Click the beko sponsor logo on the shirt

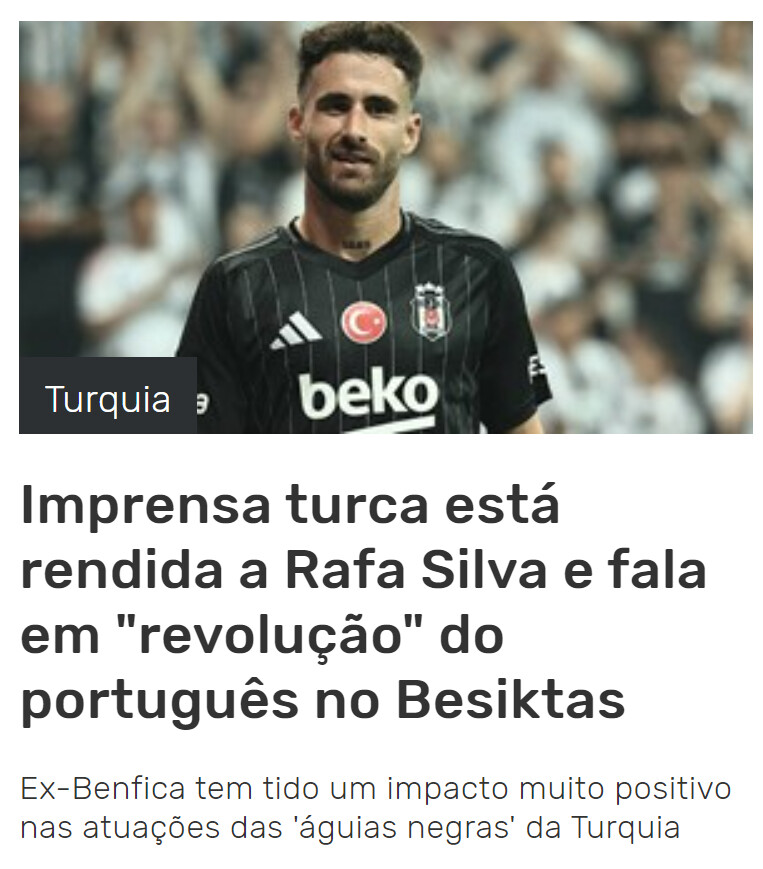point(368,395)
